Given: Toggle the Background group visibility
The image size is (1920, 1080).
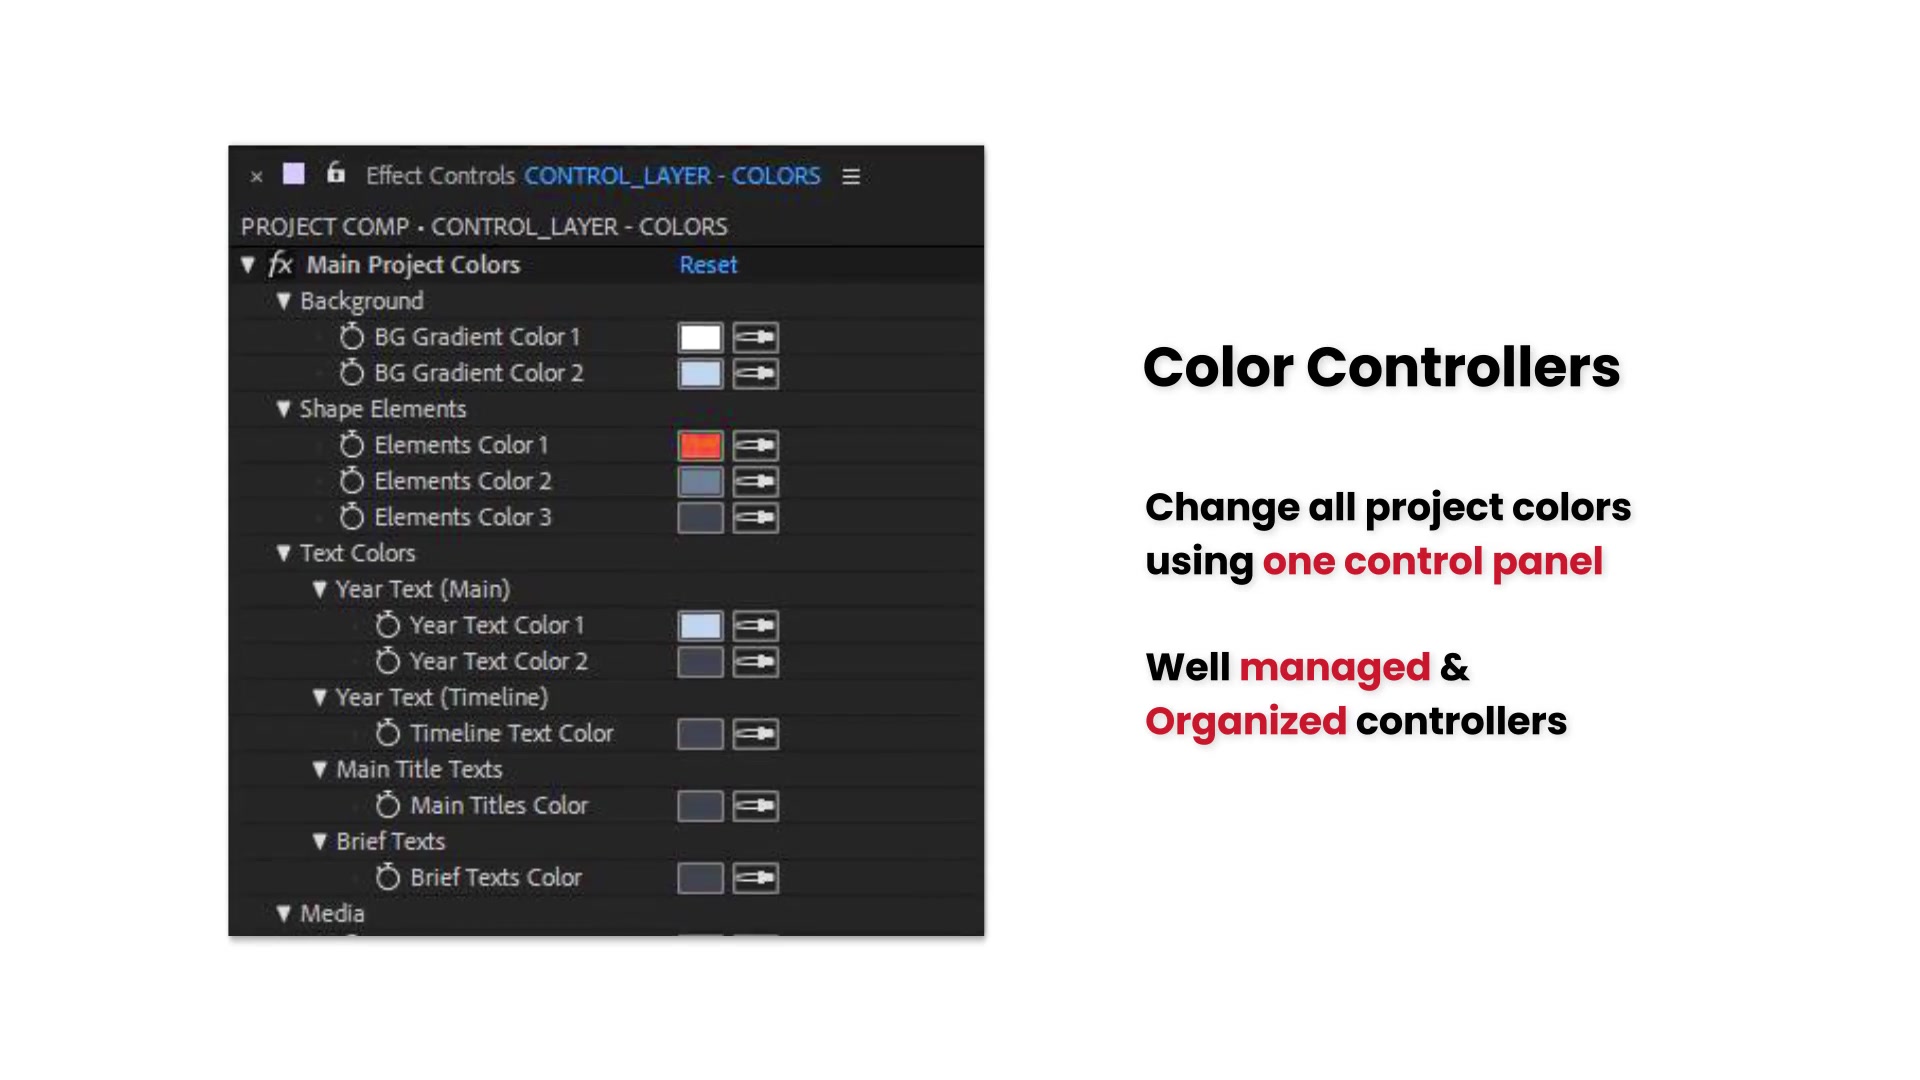Looking at the screenshot, I should pos(282,301).
